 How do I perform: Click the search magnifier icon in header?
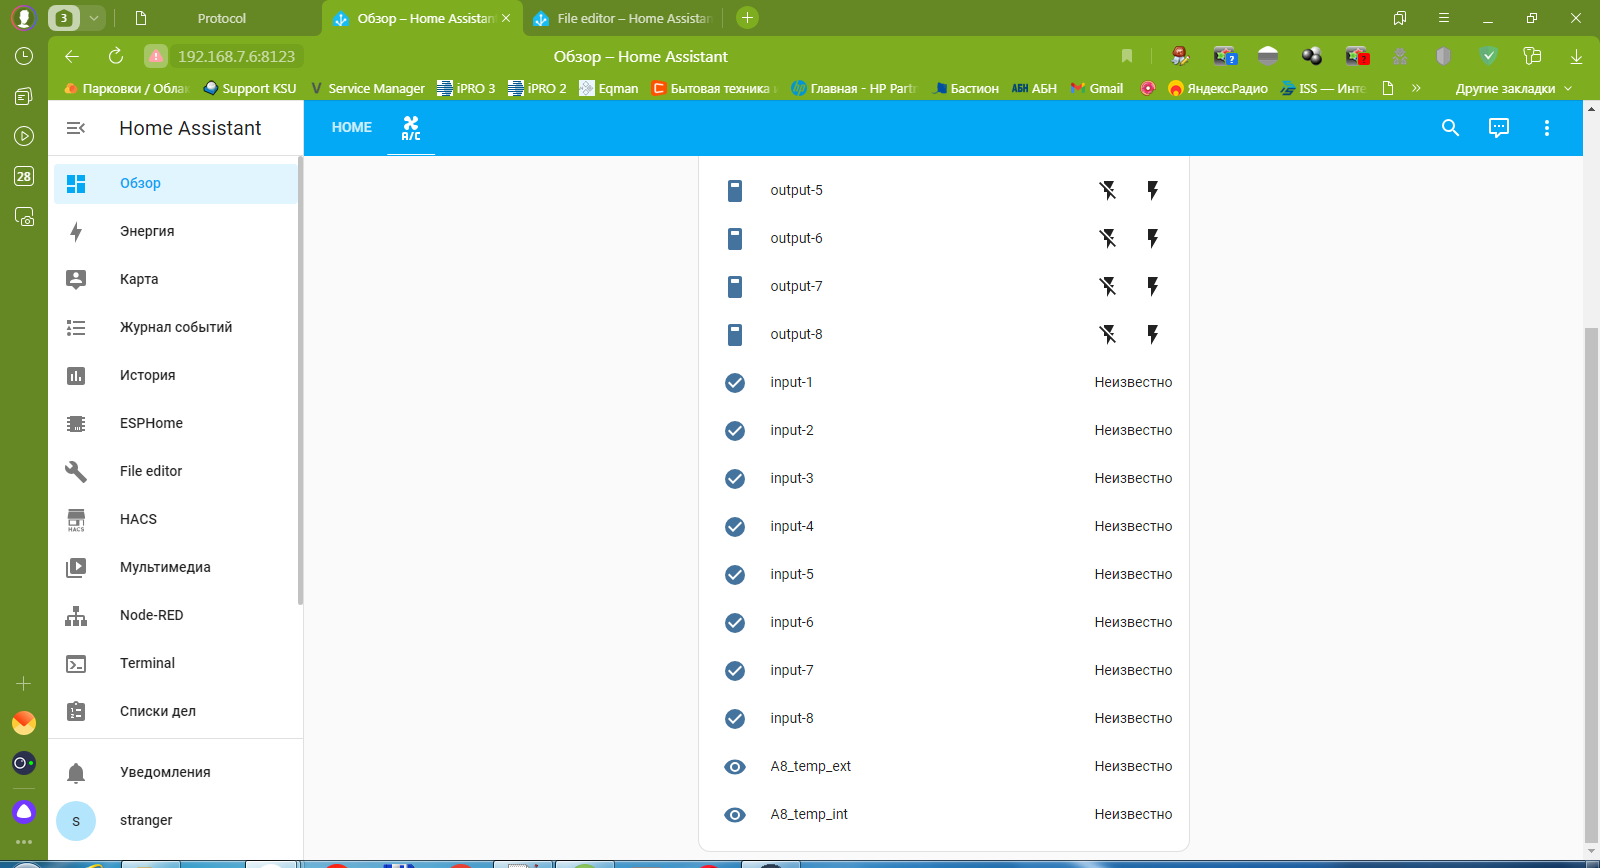click(x=1450, y=128)
